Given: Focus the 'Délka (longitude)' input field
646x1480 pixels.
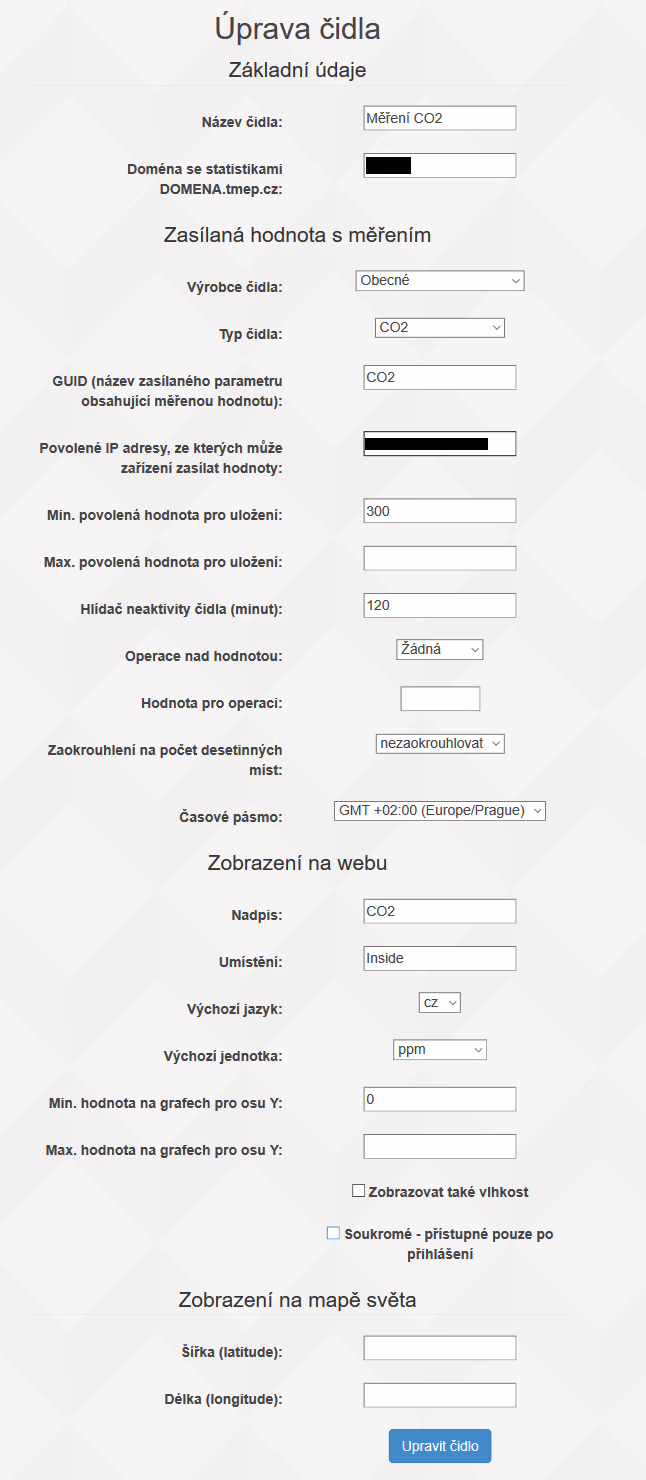Looking at the screenshot, I should point(440,1395).
